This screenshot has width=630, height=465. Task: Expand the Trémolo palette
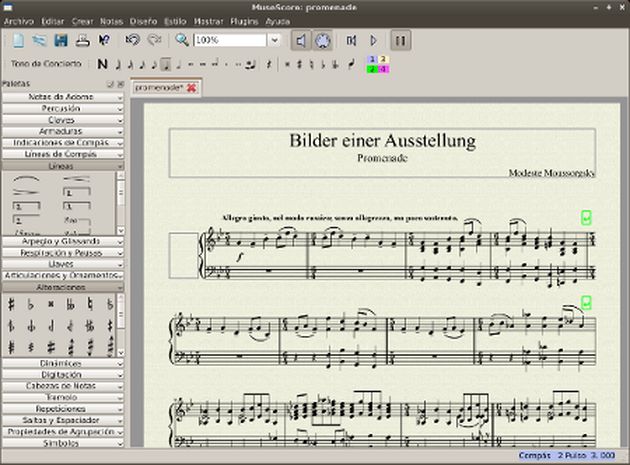coord(63,397)
